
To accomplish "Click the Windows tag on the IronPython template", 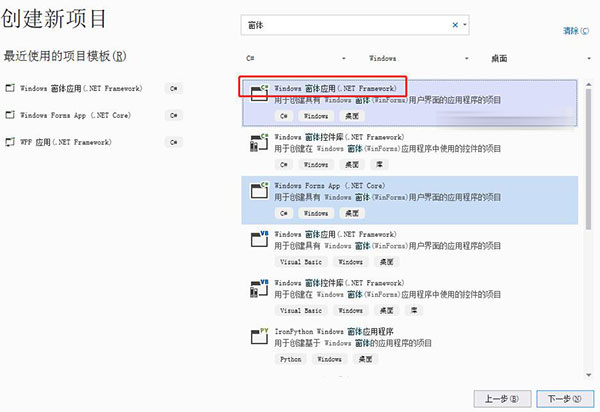I will tap(329, 359).
